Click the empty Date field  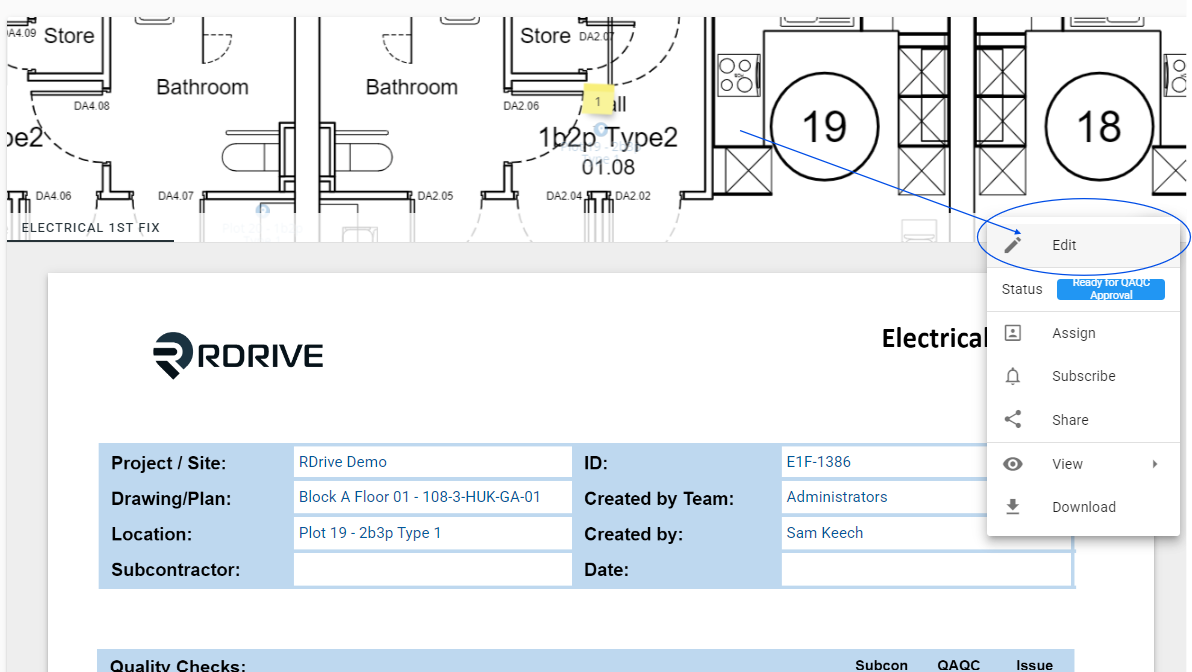926,569
